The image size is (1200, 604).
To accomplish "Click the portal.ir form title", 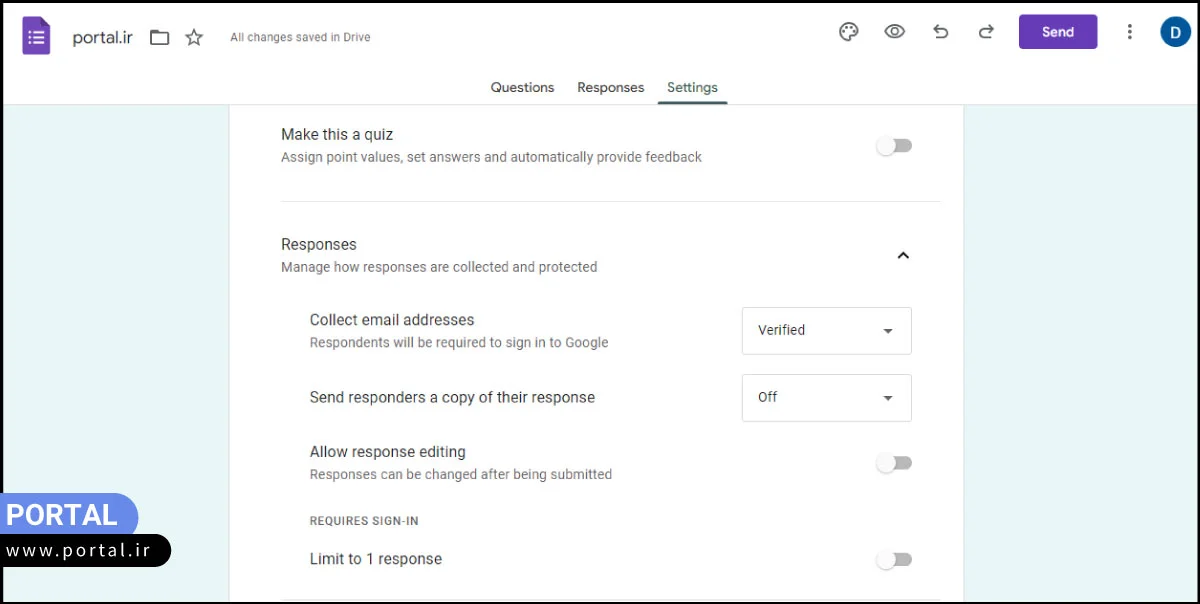I will (x=102, y=38).
